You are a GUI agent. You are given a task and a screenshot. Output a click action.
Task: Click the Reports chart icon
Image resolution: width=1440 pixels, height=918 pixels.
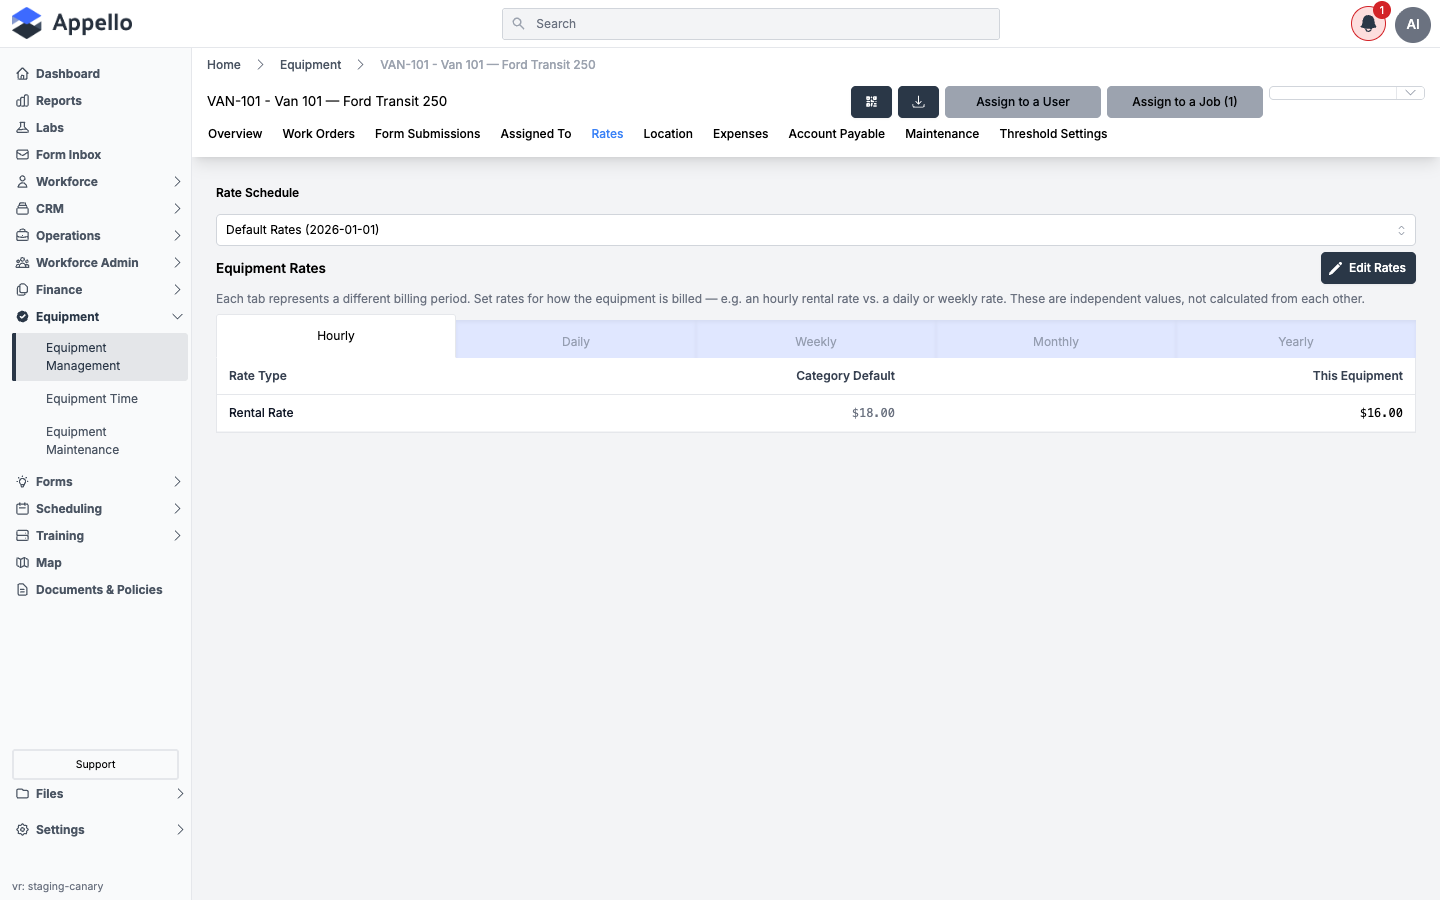(x=22, y=101)
